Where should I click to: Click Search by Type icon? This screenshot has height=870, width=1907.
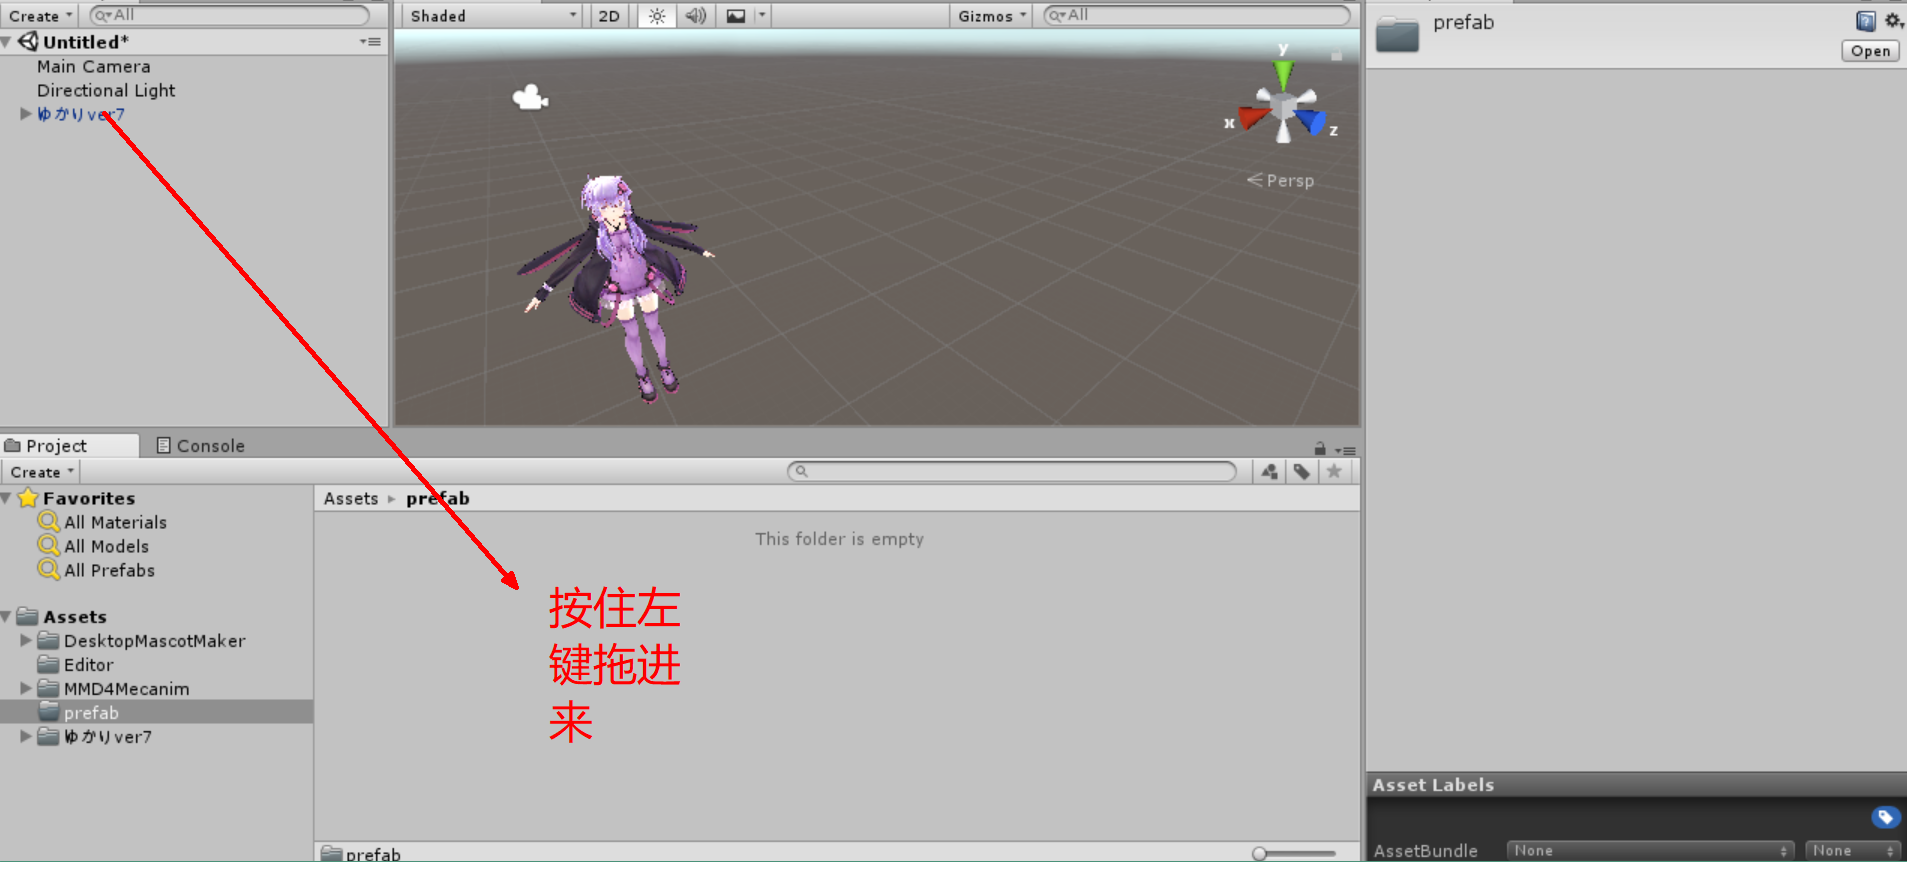pos(1269,471)
